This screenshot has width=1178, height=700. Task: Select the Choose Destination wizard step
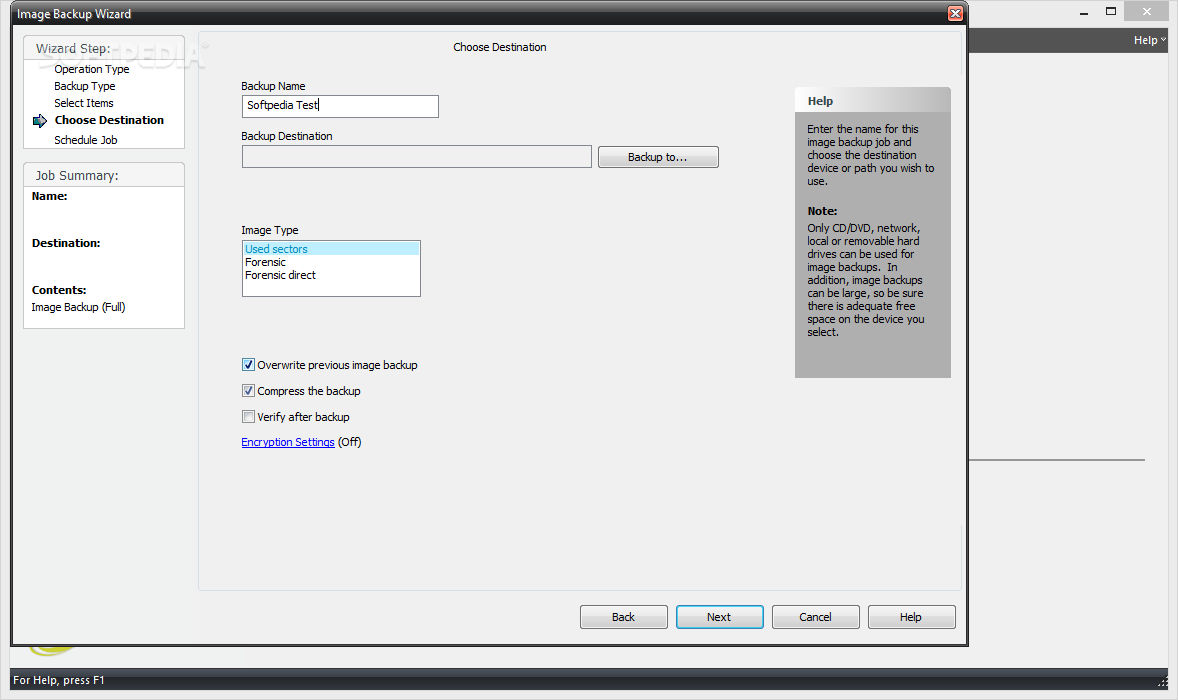109,120
